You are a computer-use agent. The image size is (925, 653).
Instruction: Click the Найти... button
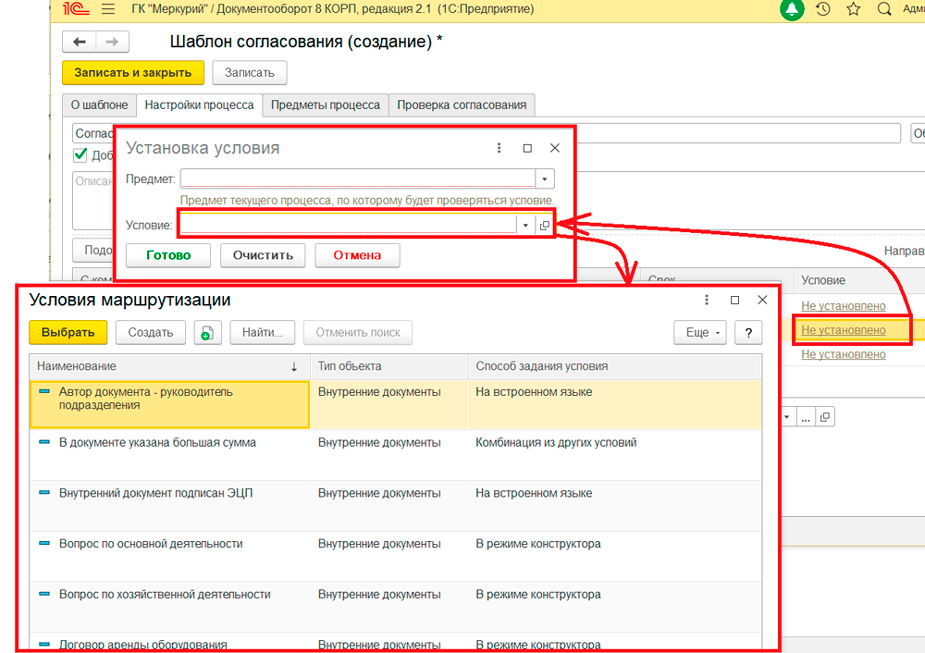[262, 333]
